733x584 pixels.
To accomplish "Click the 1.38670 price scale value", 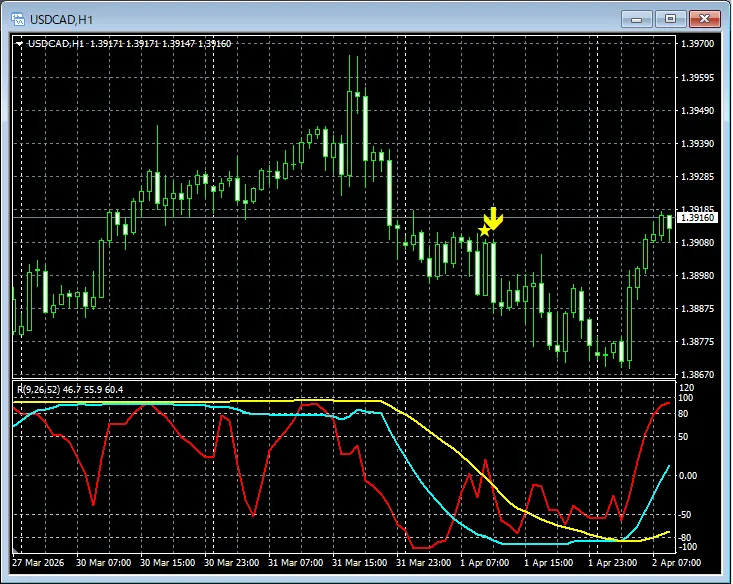I will click(x=697, y=375).
